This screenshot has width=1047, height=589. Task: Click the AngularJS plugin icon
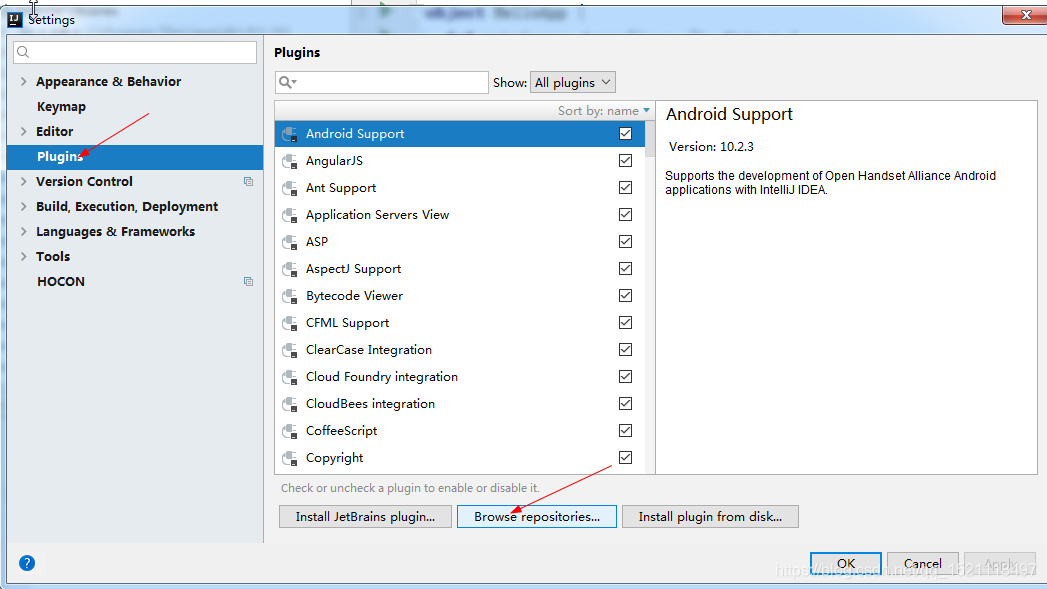coord(290,161)
